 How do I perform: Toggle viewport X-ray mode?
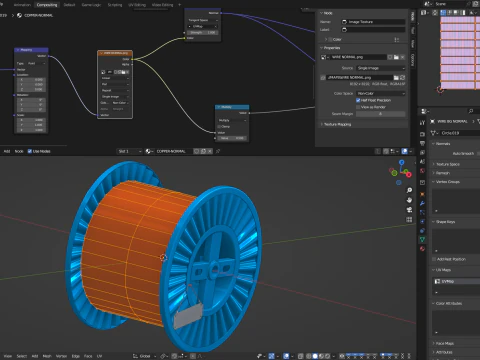(301, 356)
